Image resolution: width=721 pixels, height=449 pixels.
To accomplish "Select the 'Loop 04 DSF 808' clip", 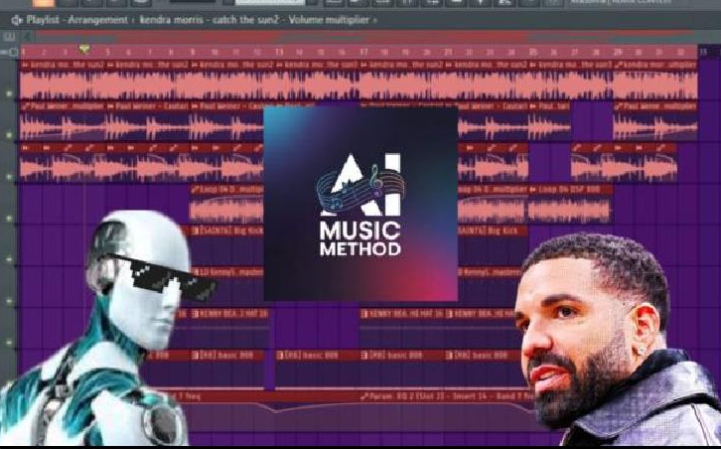I will point(570,205).
